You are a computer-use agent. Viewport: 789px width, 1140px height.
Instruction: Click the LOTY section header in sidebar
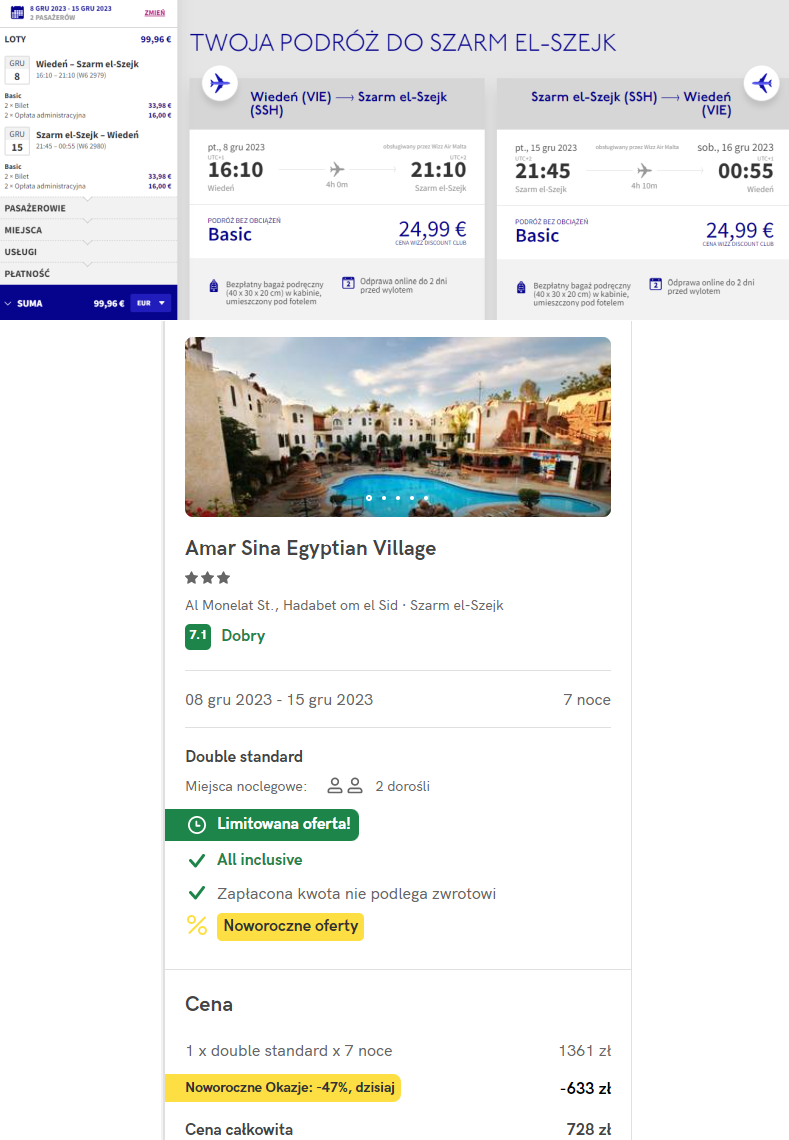point(88,39)
